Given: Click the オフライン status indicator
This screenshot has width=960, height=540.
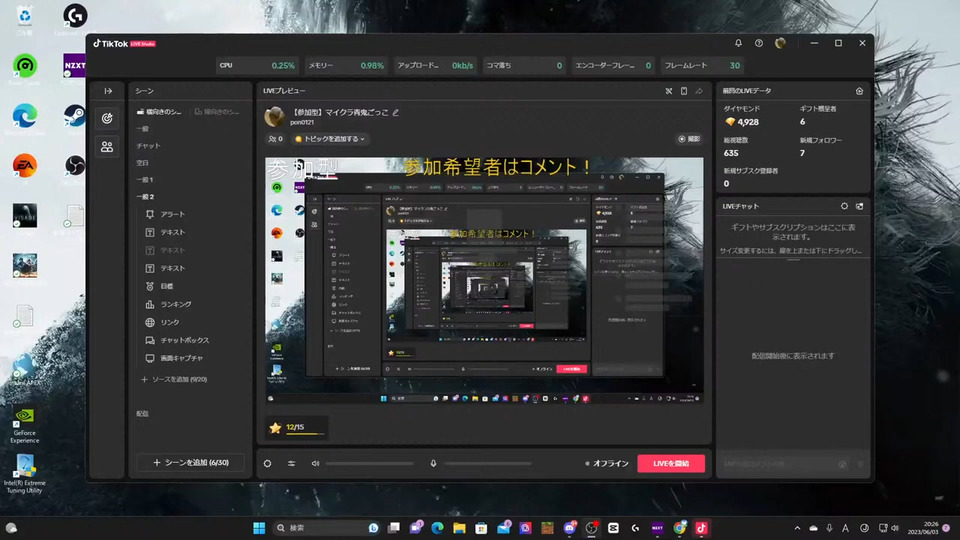Looking at the screenshot, I should point(607,463).
